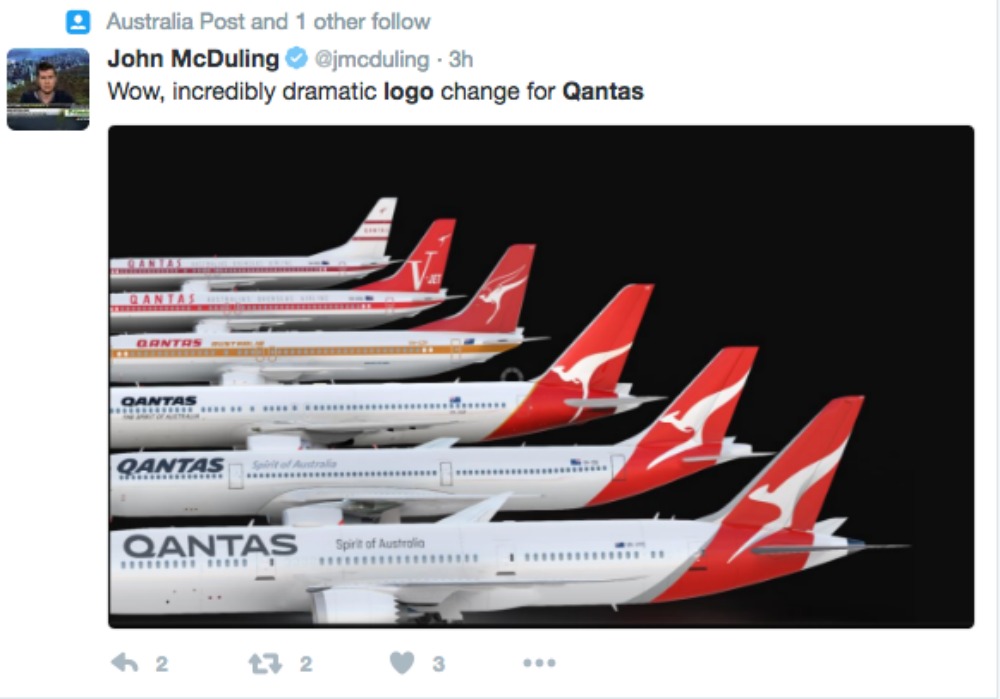Click the bold logo keyword in tweet

pos(408,92)
